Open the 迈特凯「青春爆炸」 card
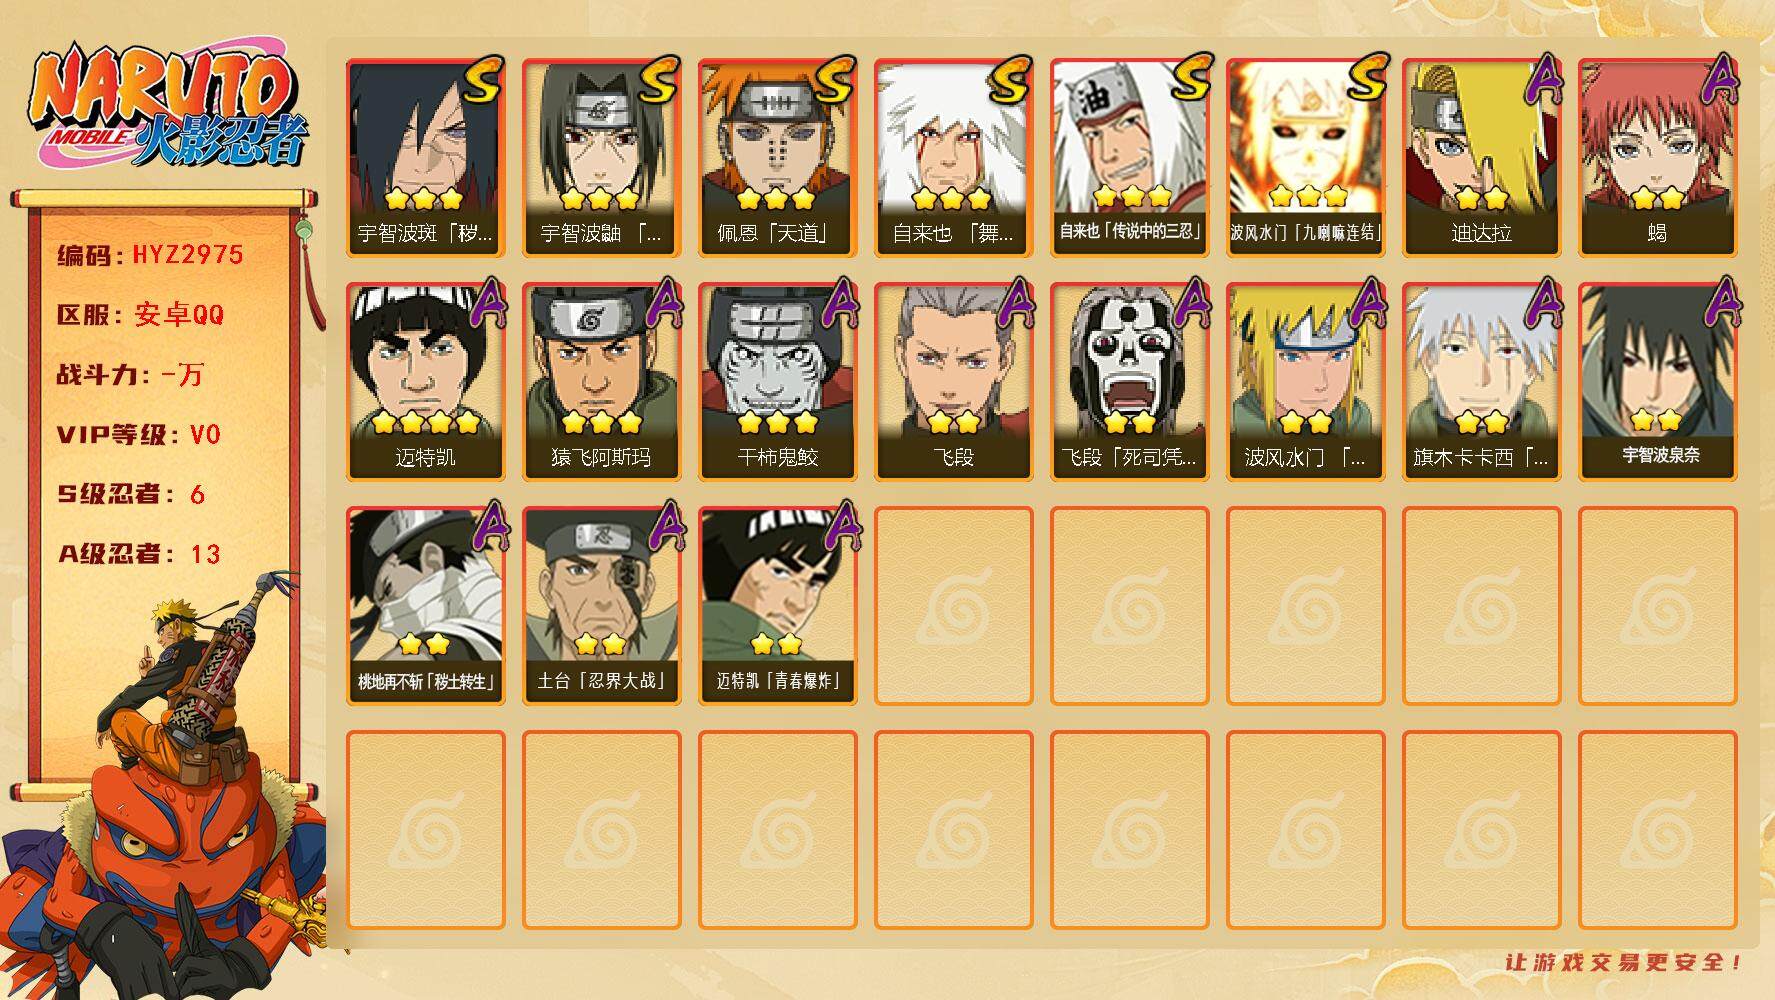The image size is (1775, 1000). point(777,606)
